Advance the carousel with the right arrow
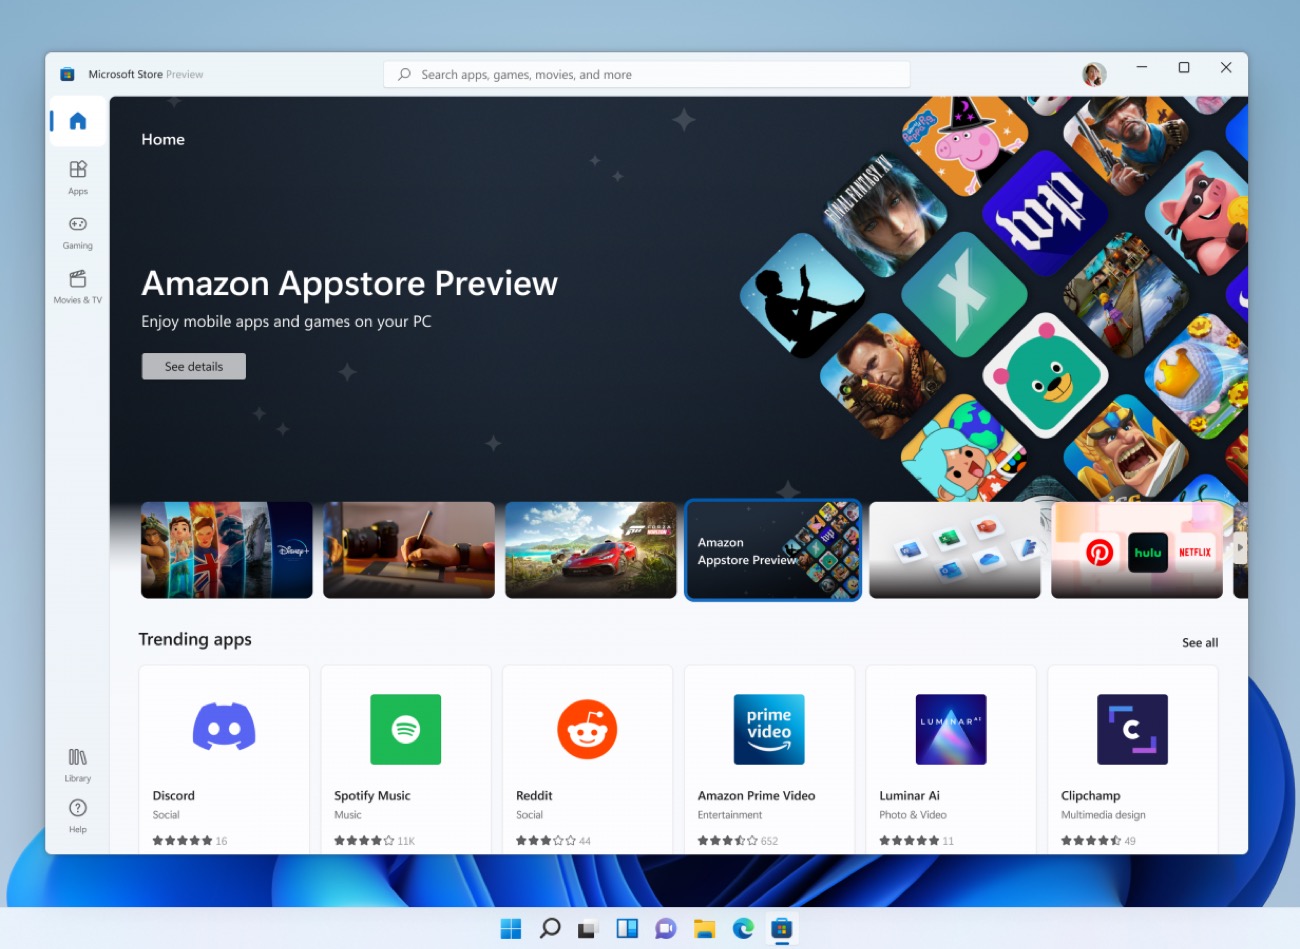 point(1240,548)
